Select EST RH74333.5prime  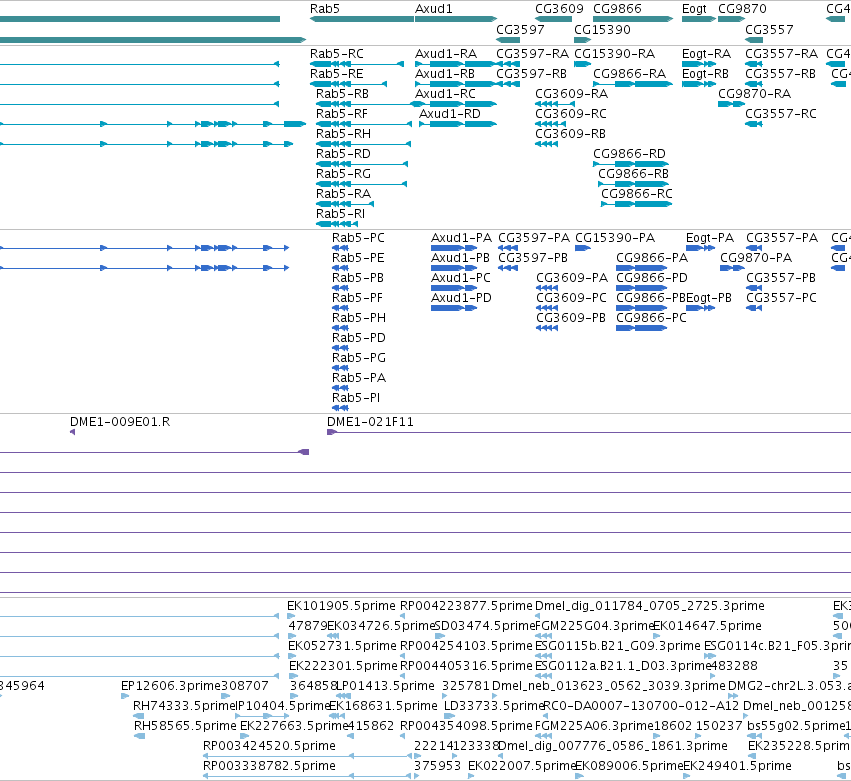click(x=184, y=706)
